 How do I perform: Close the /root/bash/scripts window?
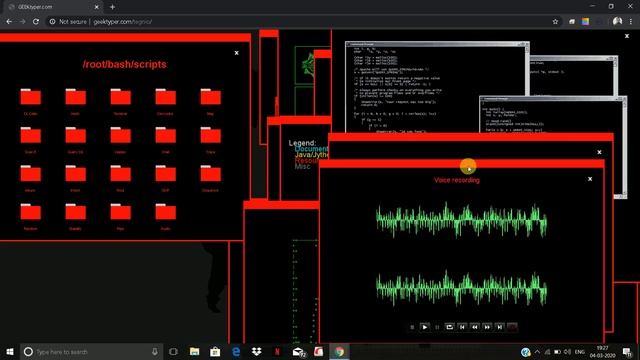point(236,53)
